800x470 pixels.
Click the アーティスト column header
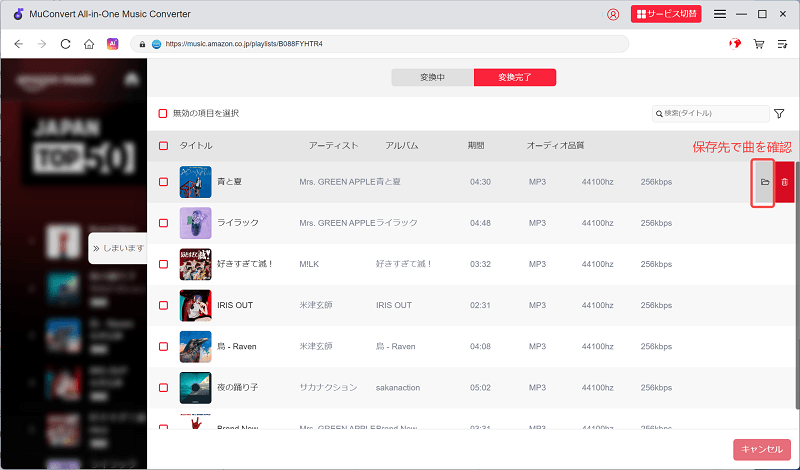tap(334, 146)
